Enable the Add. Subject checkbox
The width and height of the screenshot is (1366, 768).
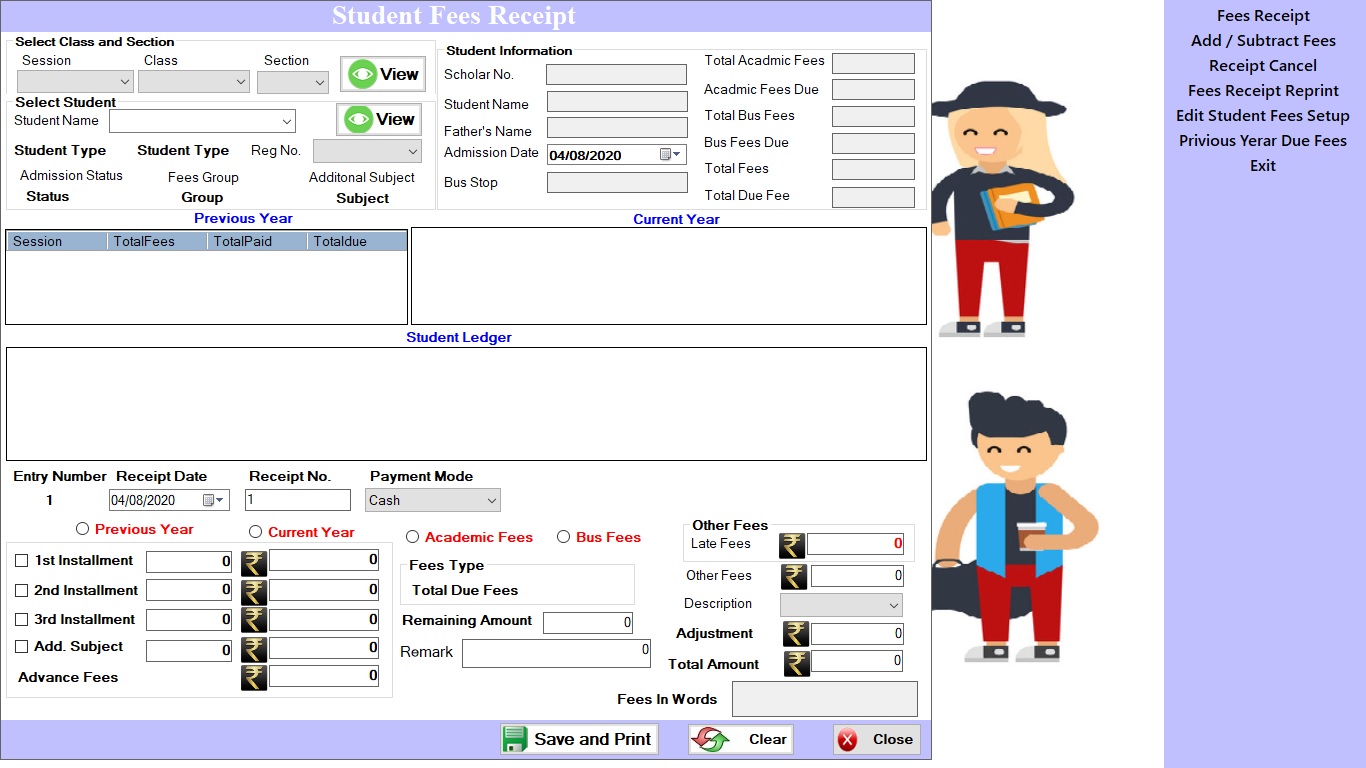[21, 647]
